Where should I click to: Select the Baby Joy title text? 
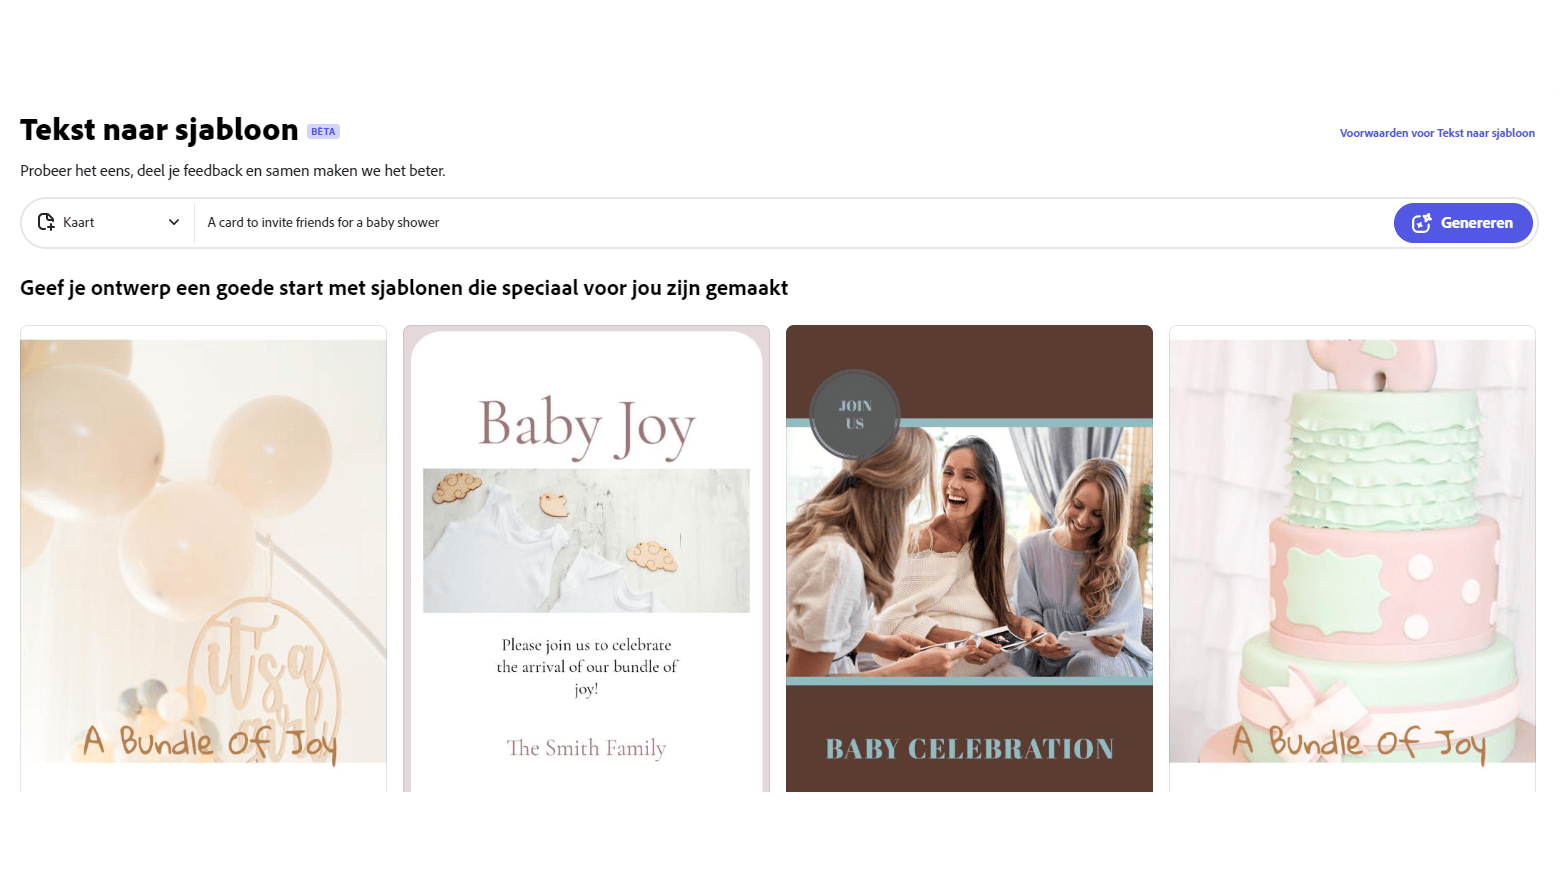[586, 427]
